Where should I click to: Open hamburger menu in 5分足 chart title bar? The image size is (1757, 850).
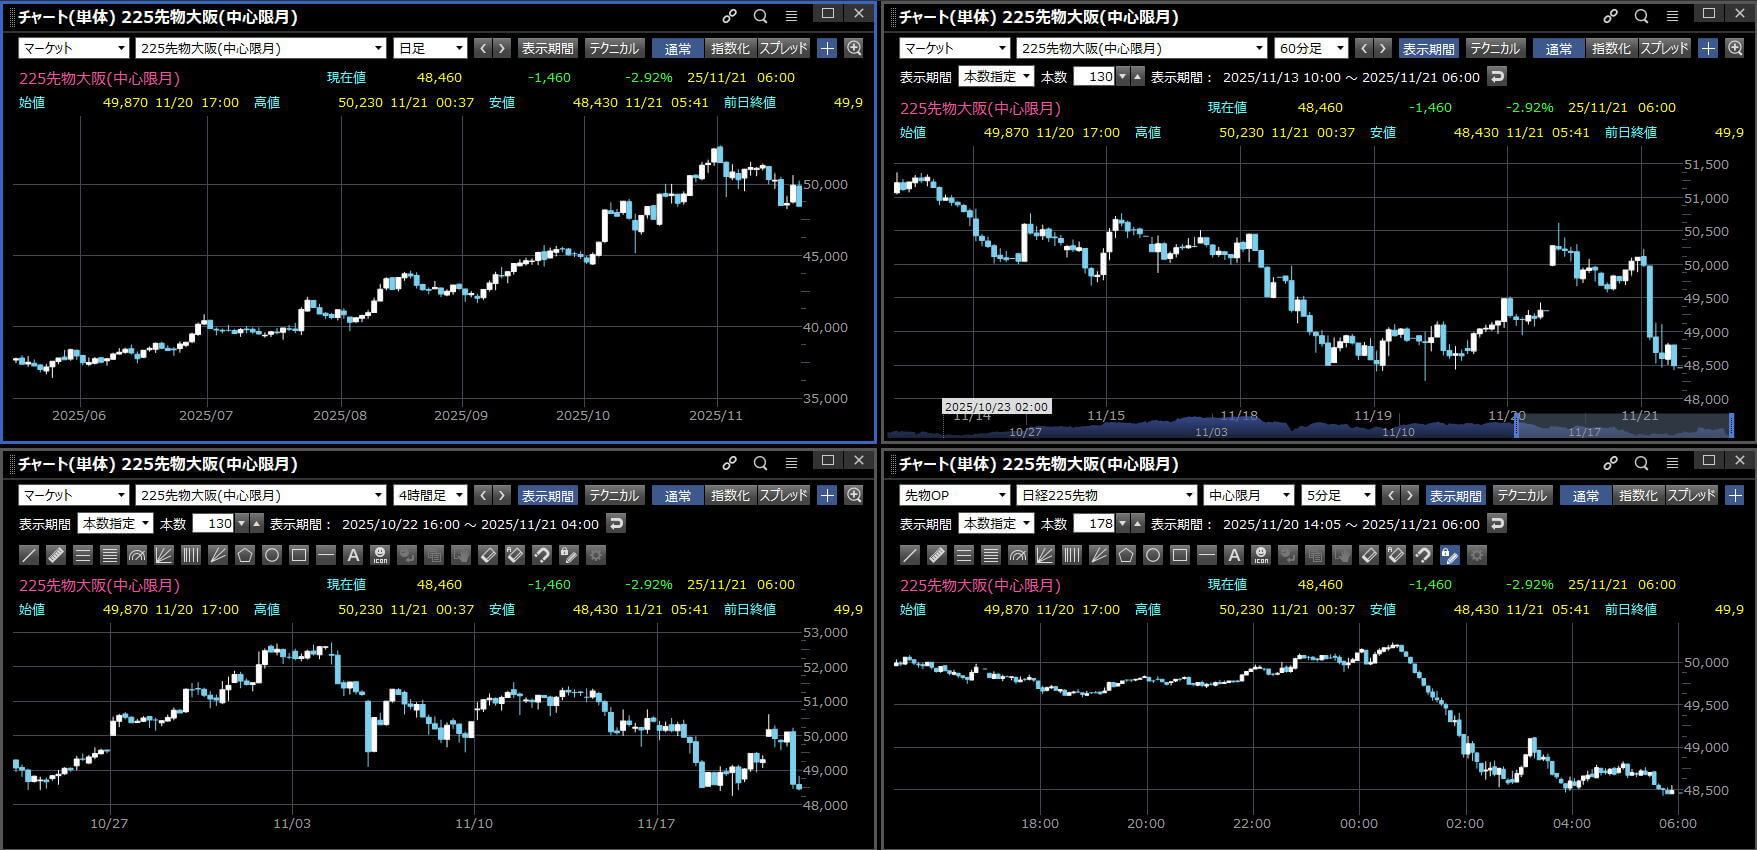tap(1672, 463)
